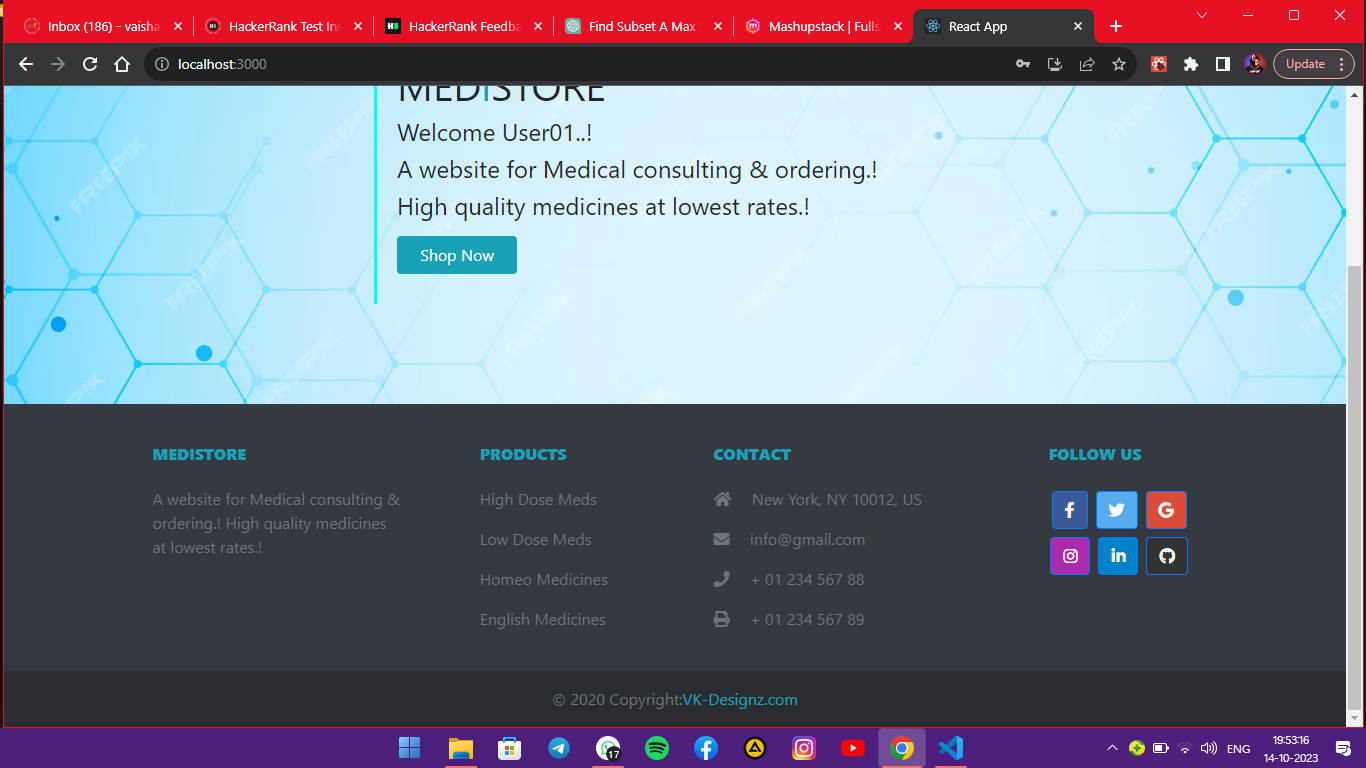Show hidden system tray icons
Viewport: 1366px width, 768px height.
[1111, 748]
